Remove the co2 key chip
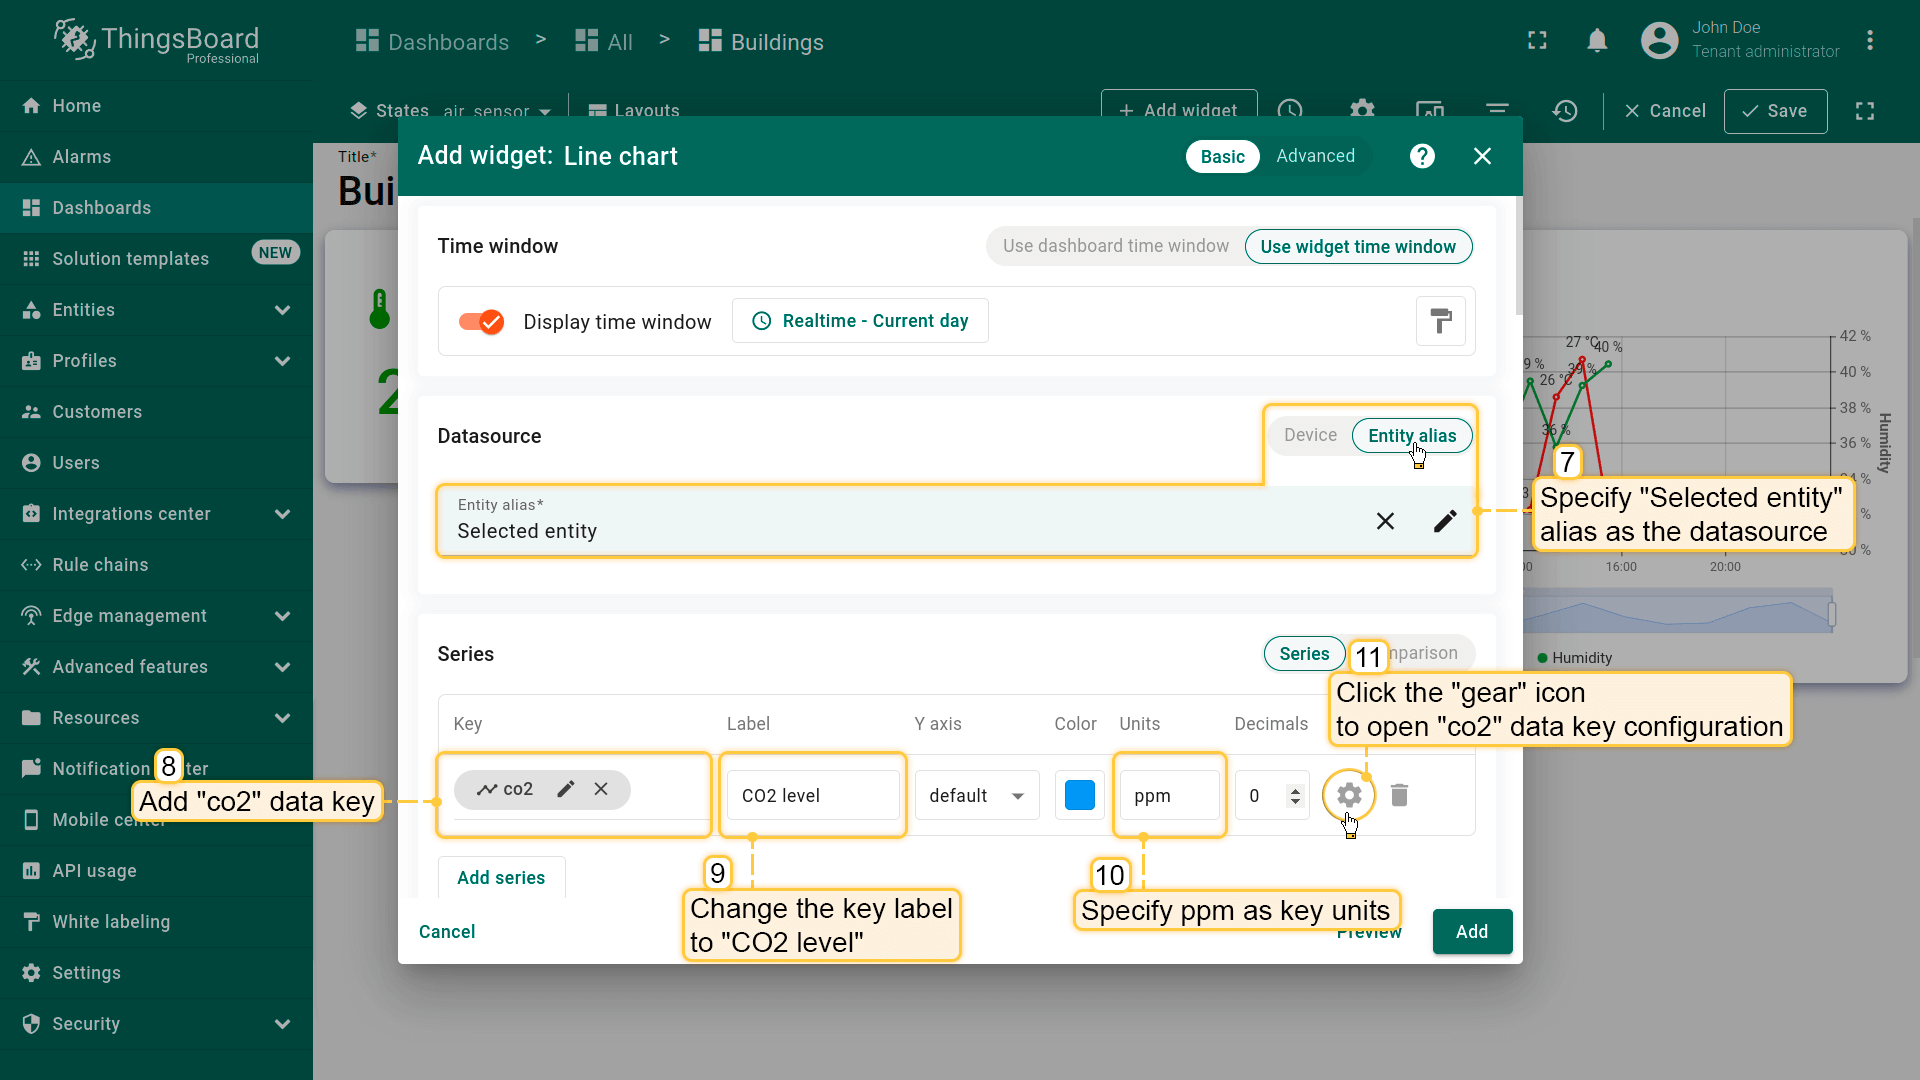 click(x=601, y=789)
